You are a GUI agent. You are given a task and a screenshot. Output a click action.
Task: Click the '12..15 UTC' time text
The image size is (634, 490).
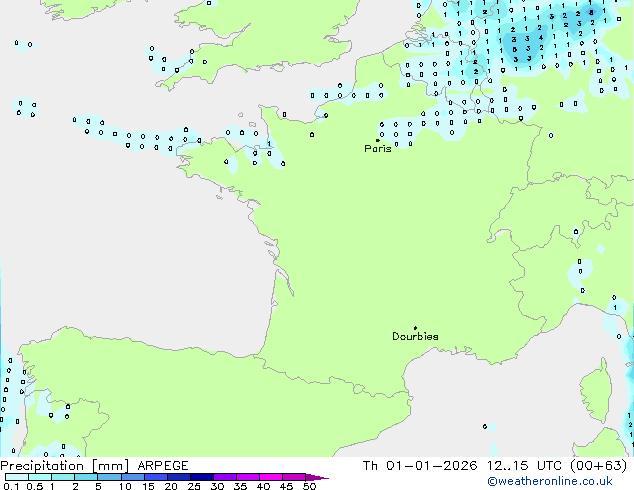[x=524, y=466]
